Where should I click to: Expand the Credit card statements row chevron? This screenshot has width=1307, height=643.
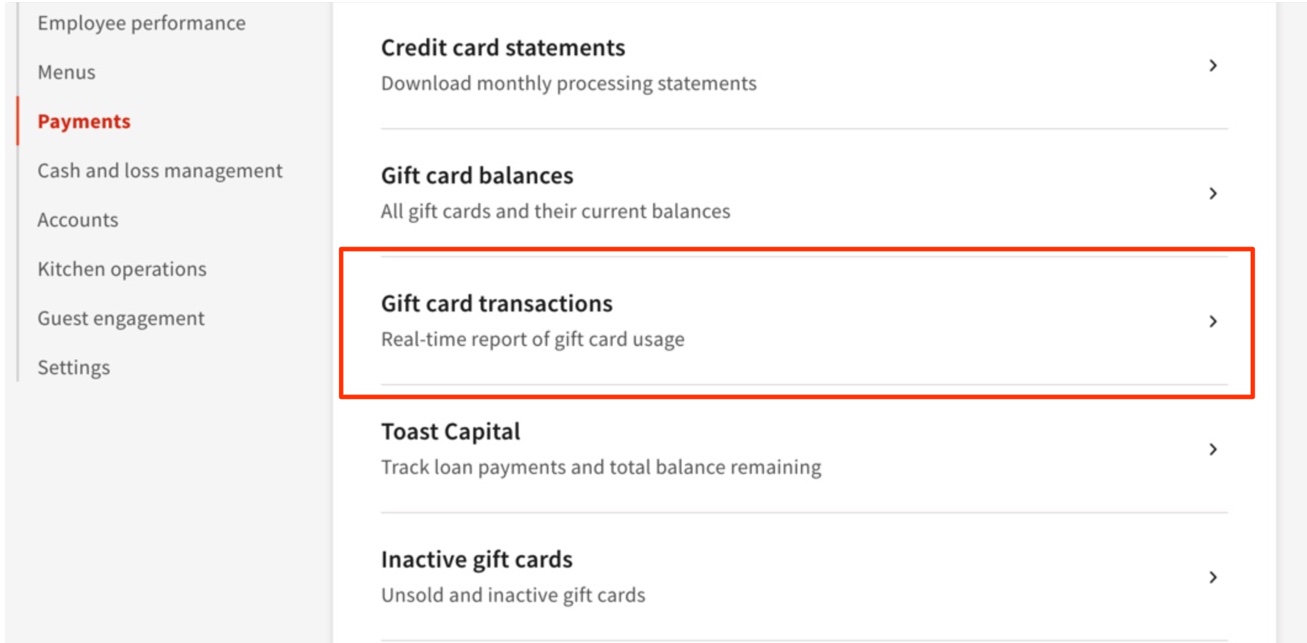tap(1212, 65)
